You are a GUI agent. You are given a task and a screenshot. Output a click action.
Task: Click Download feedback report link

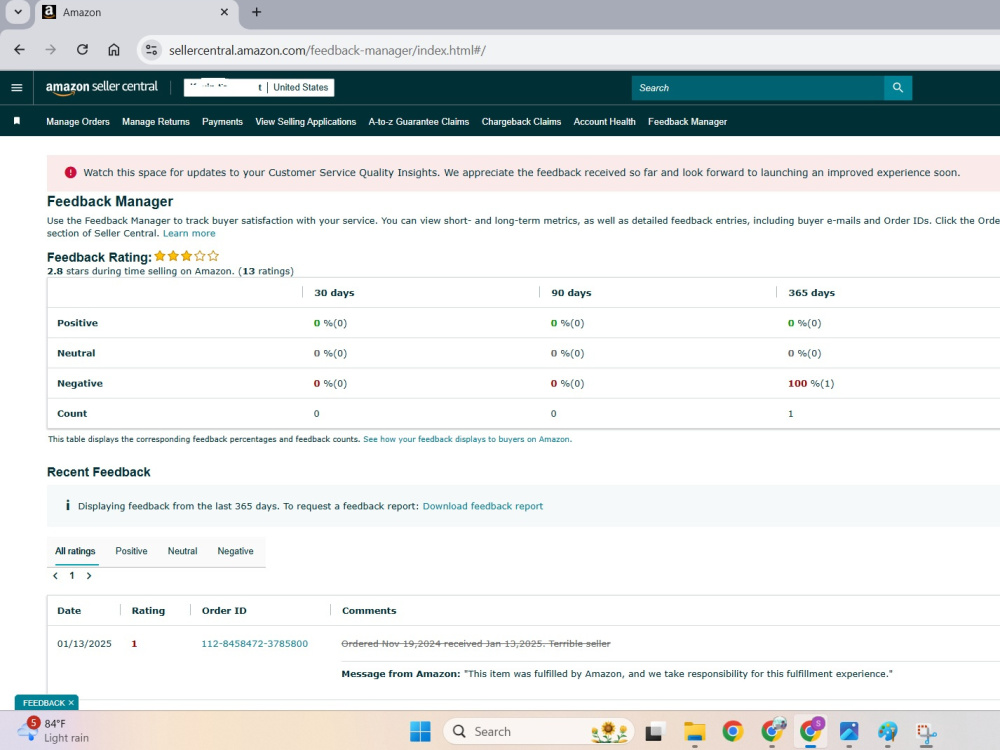[483, 506]
